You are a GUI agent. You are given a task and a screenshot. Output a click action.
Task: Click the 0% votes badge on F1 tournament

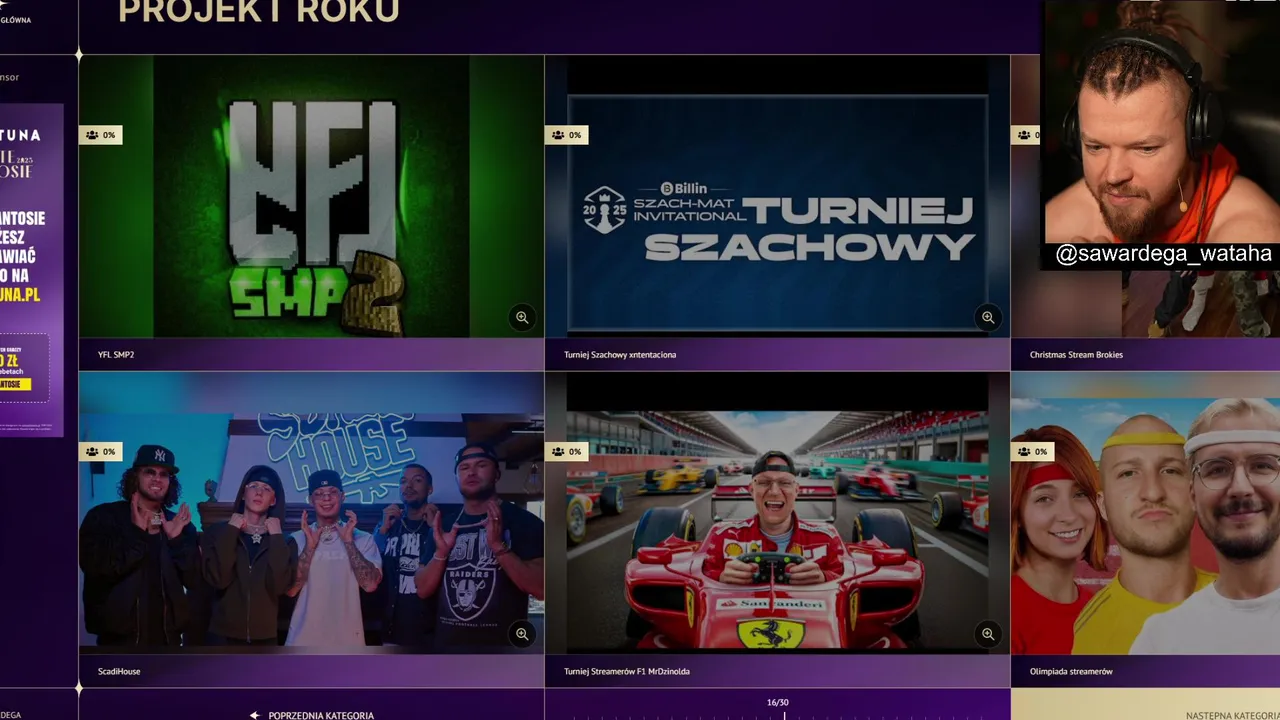(567, 452)
